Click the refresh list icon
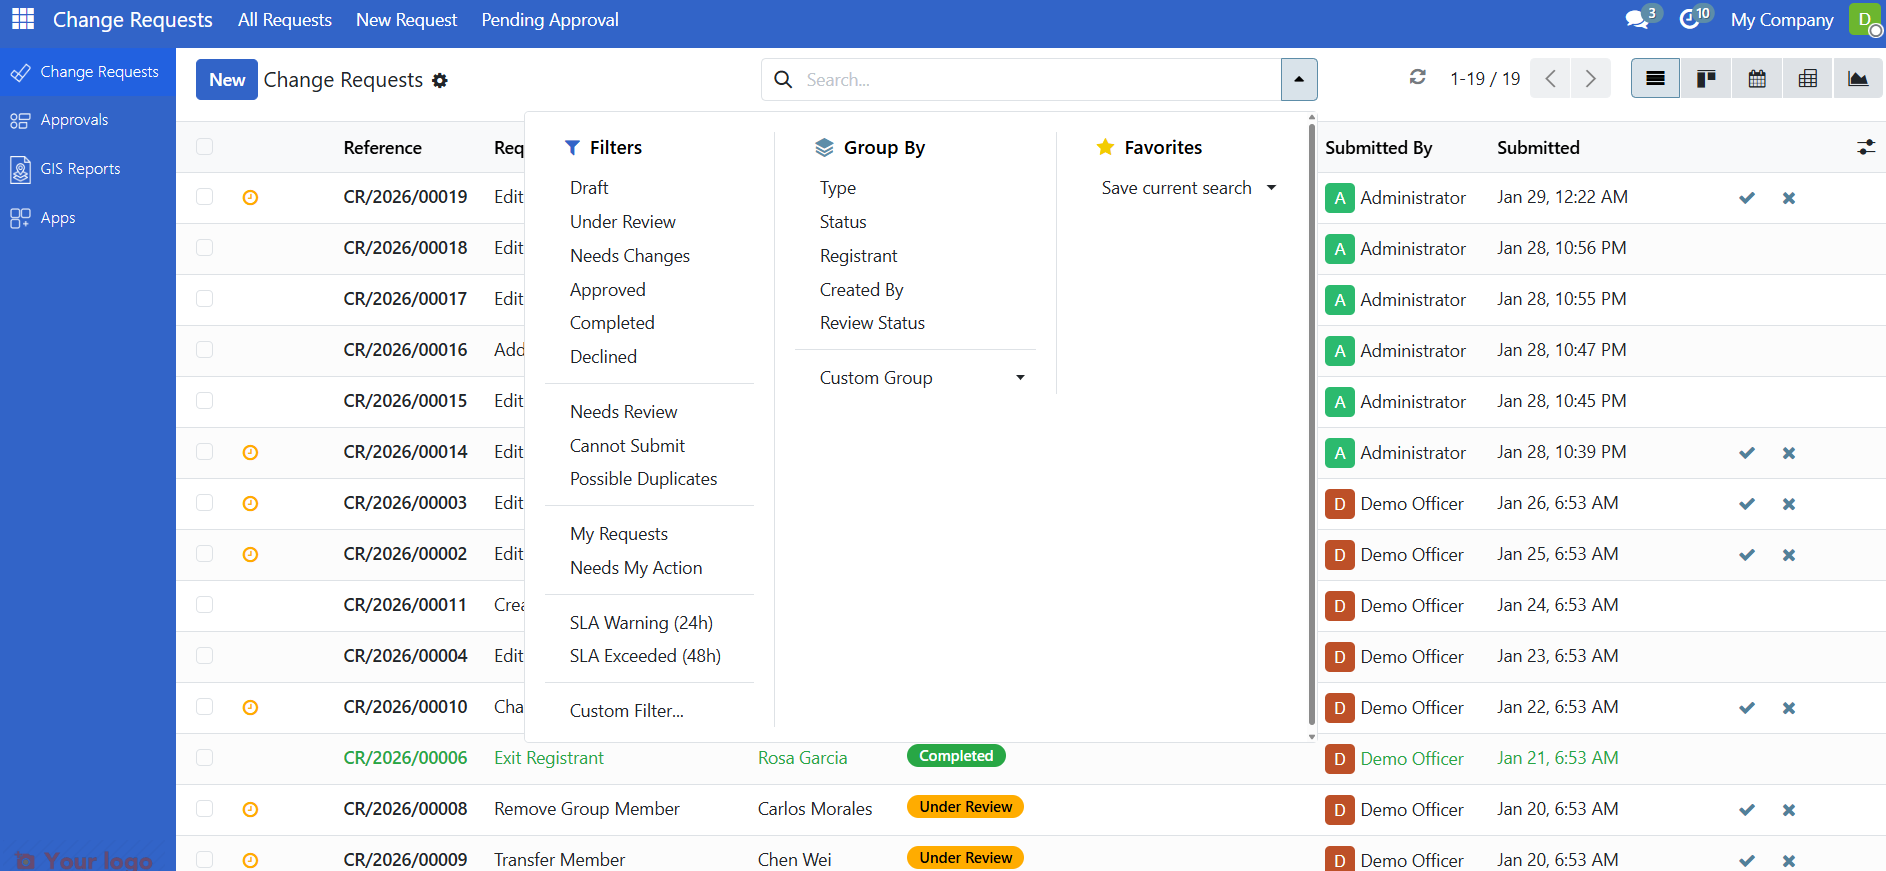Image resolution: width=1886 pixels, height=871 pixels. click(1418, 77)
